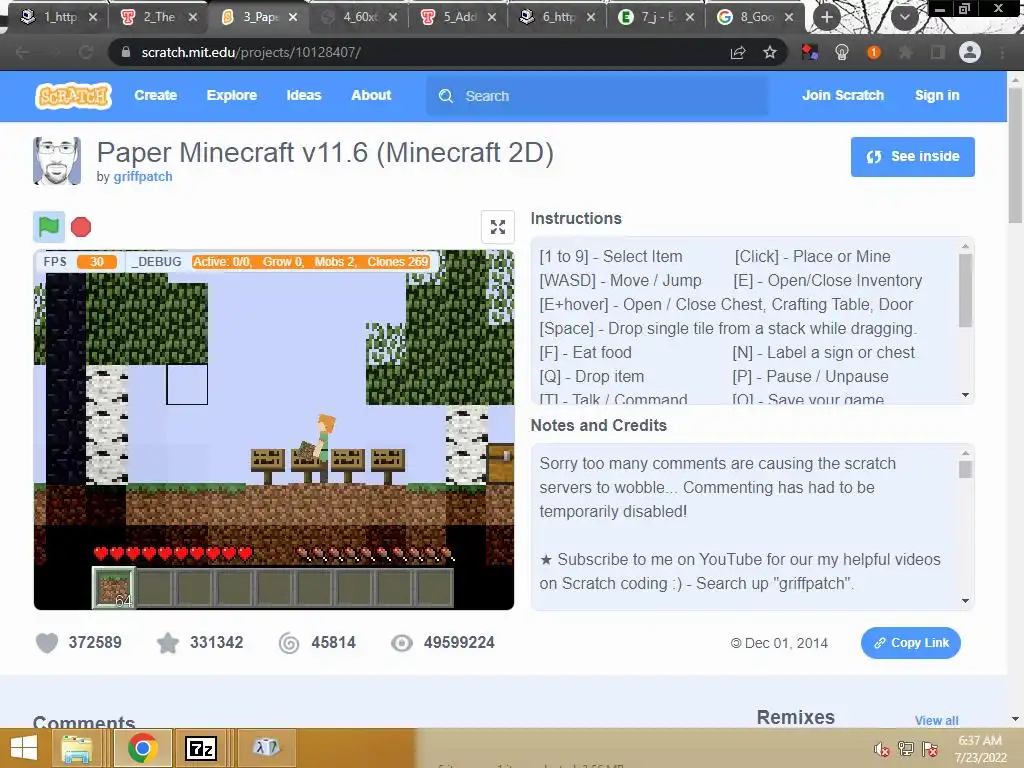This screenshot has height=768, width=1024.
Task: Favorite the project with the star icon
Action: pos(168,643)
